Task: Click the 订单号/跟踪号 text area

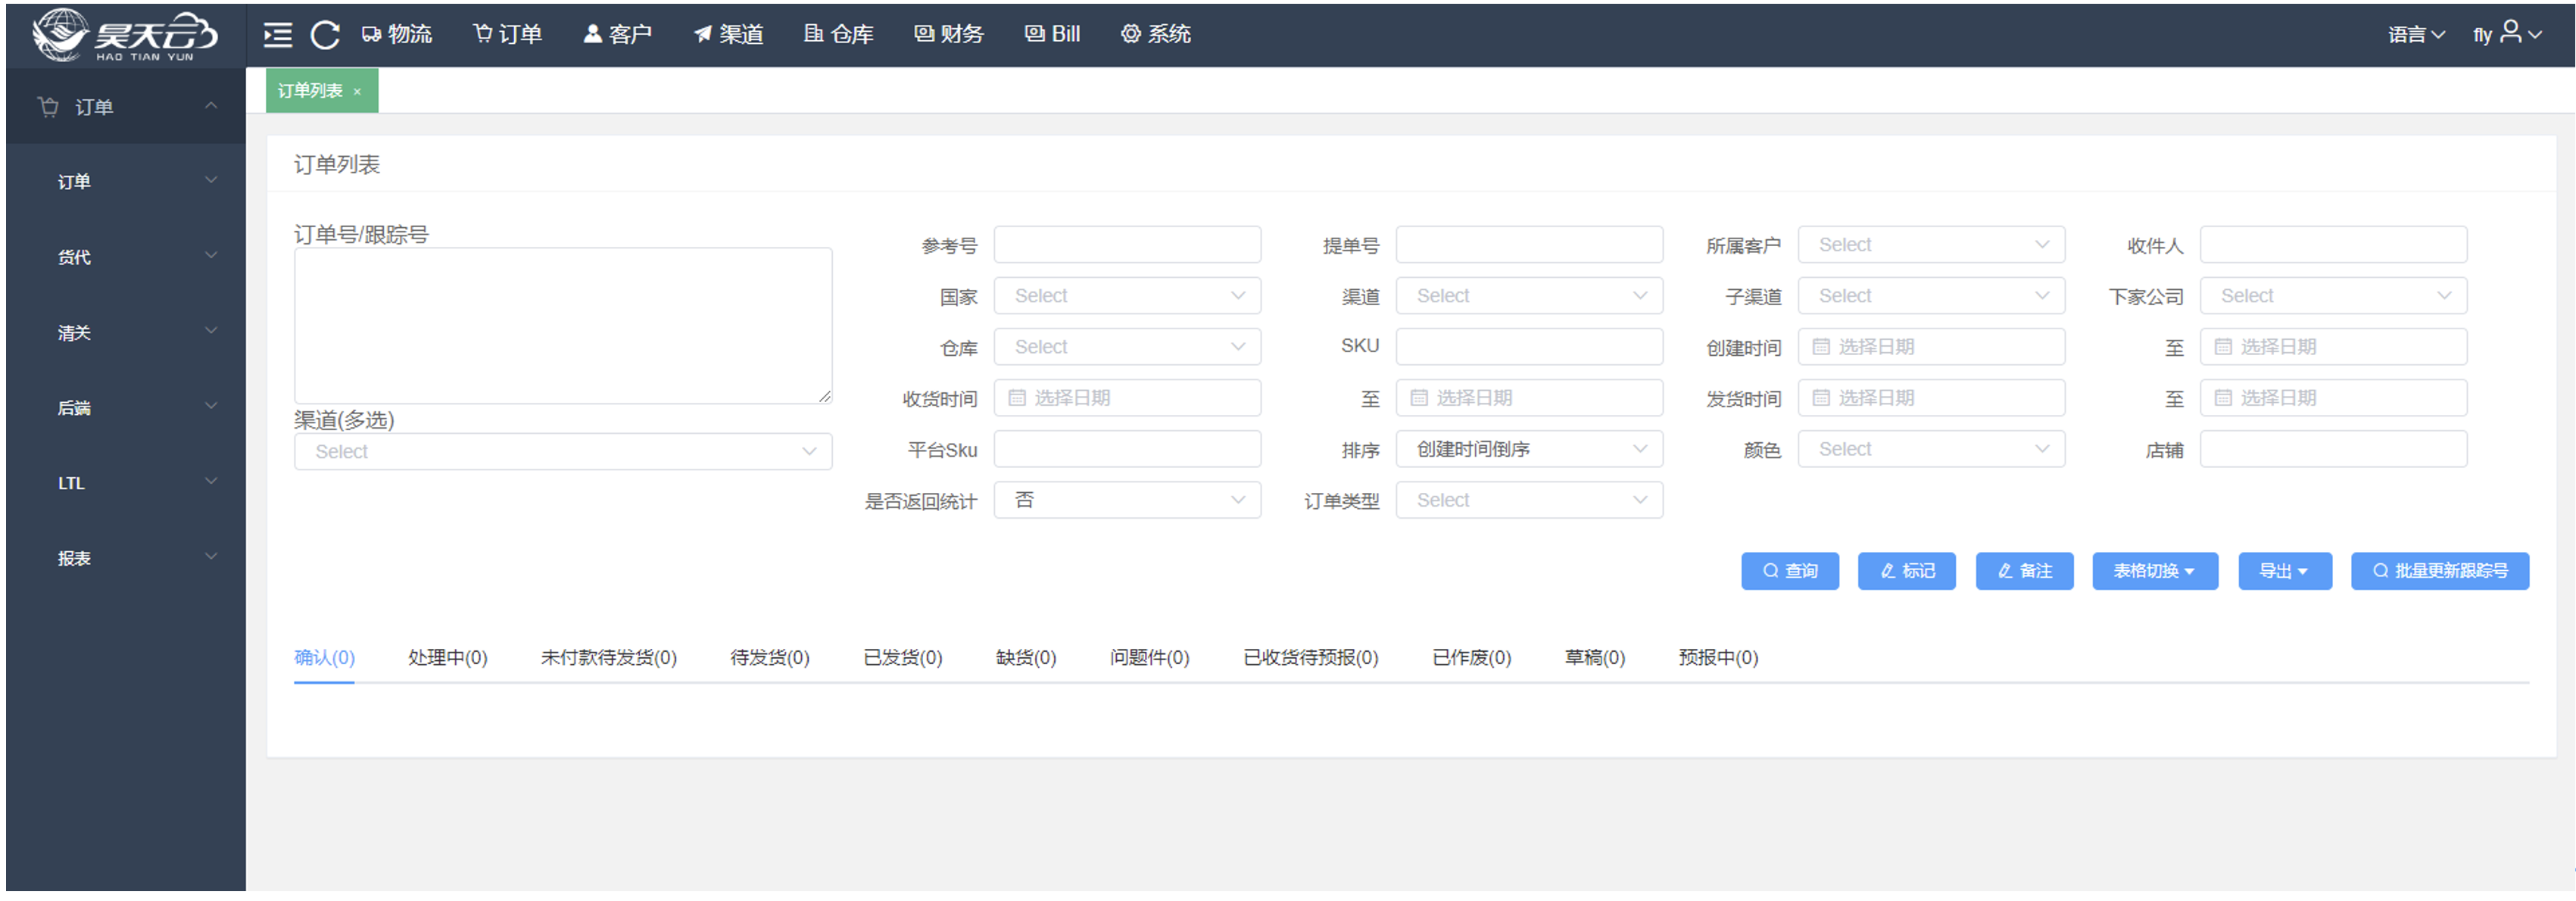Action: (563, 326)
